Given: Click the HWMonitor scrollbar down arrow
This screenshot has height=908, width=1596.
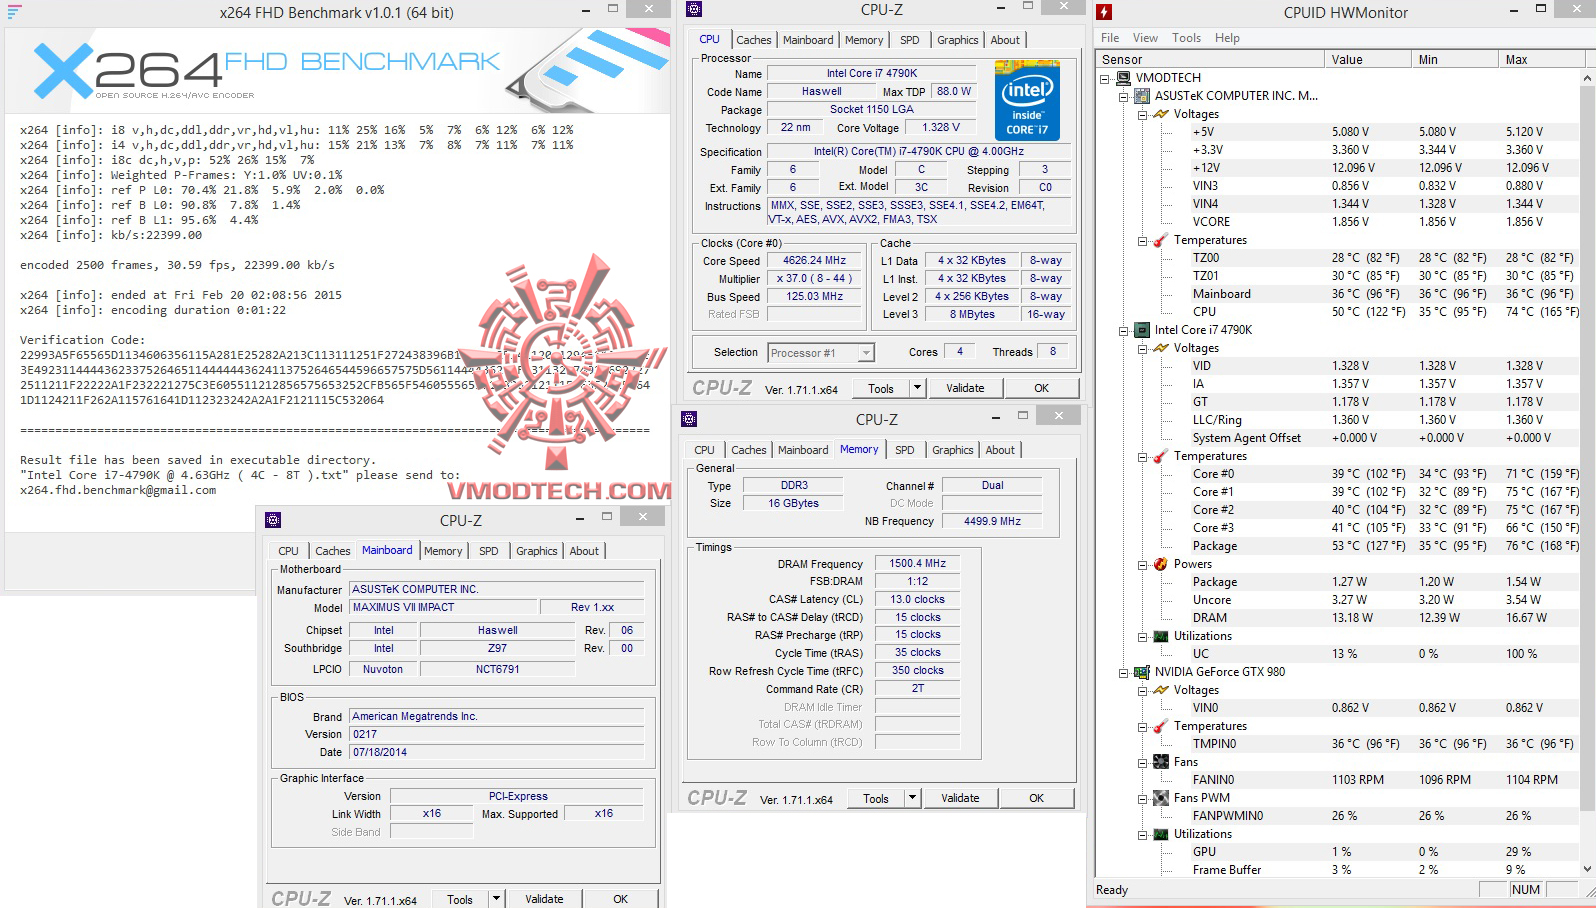Looking at the screenshot, I should point(1587,869).
